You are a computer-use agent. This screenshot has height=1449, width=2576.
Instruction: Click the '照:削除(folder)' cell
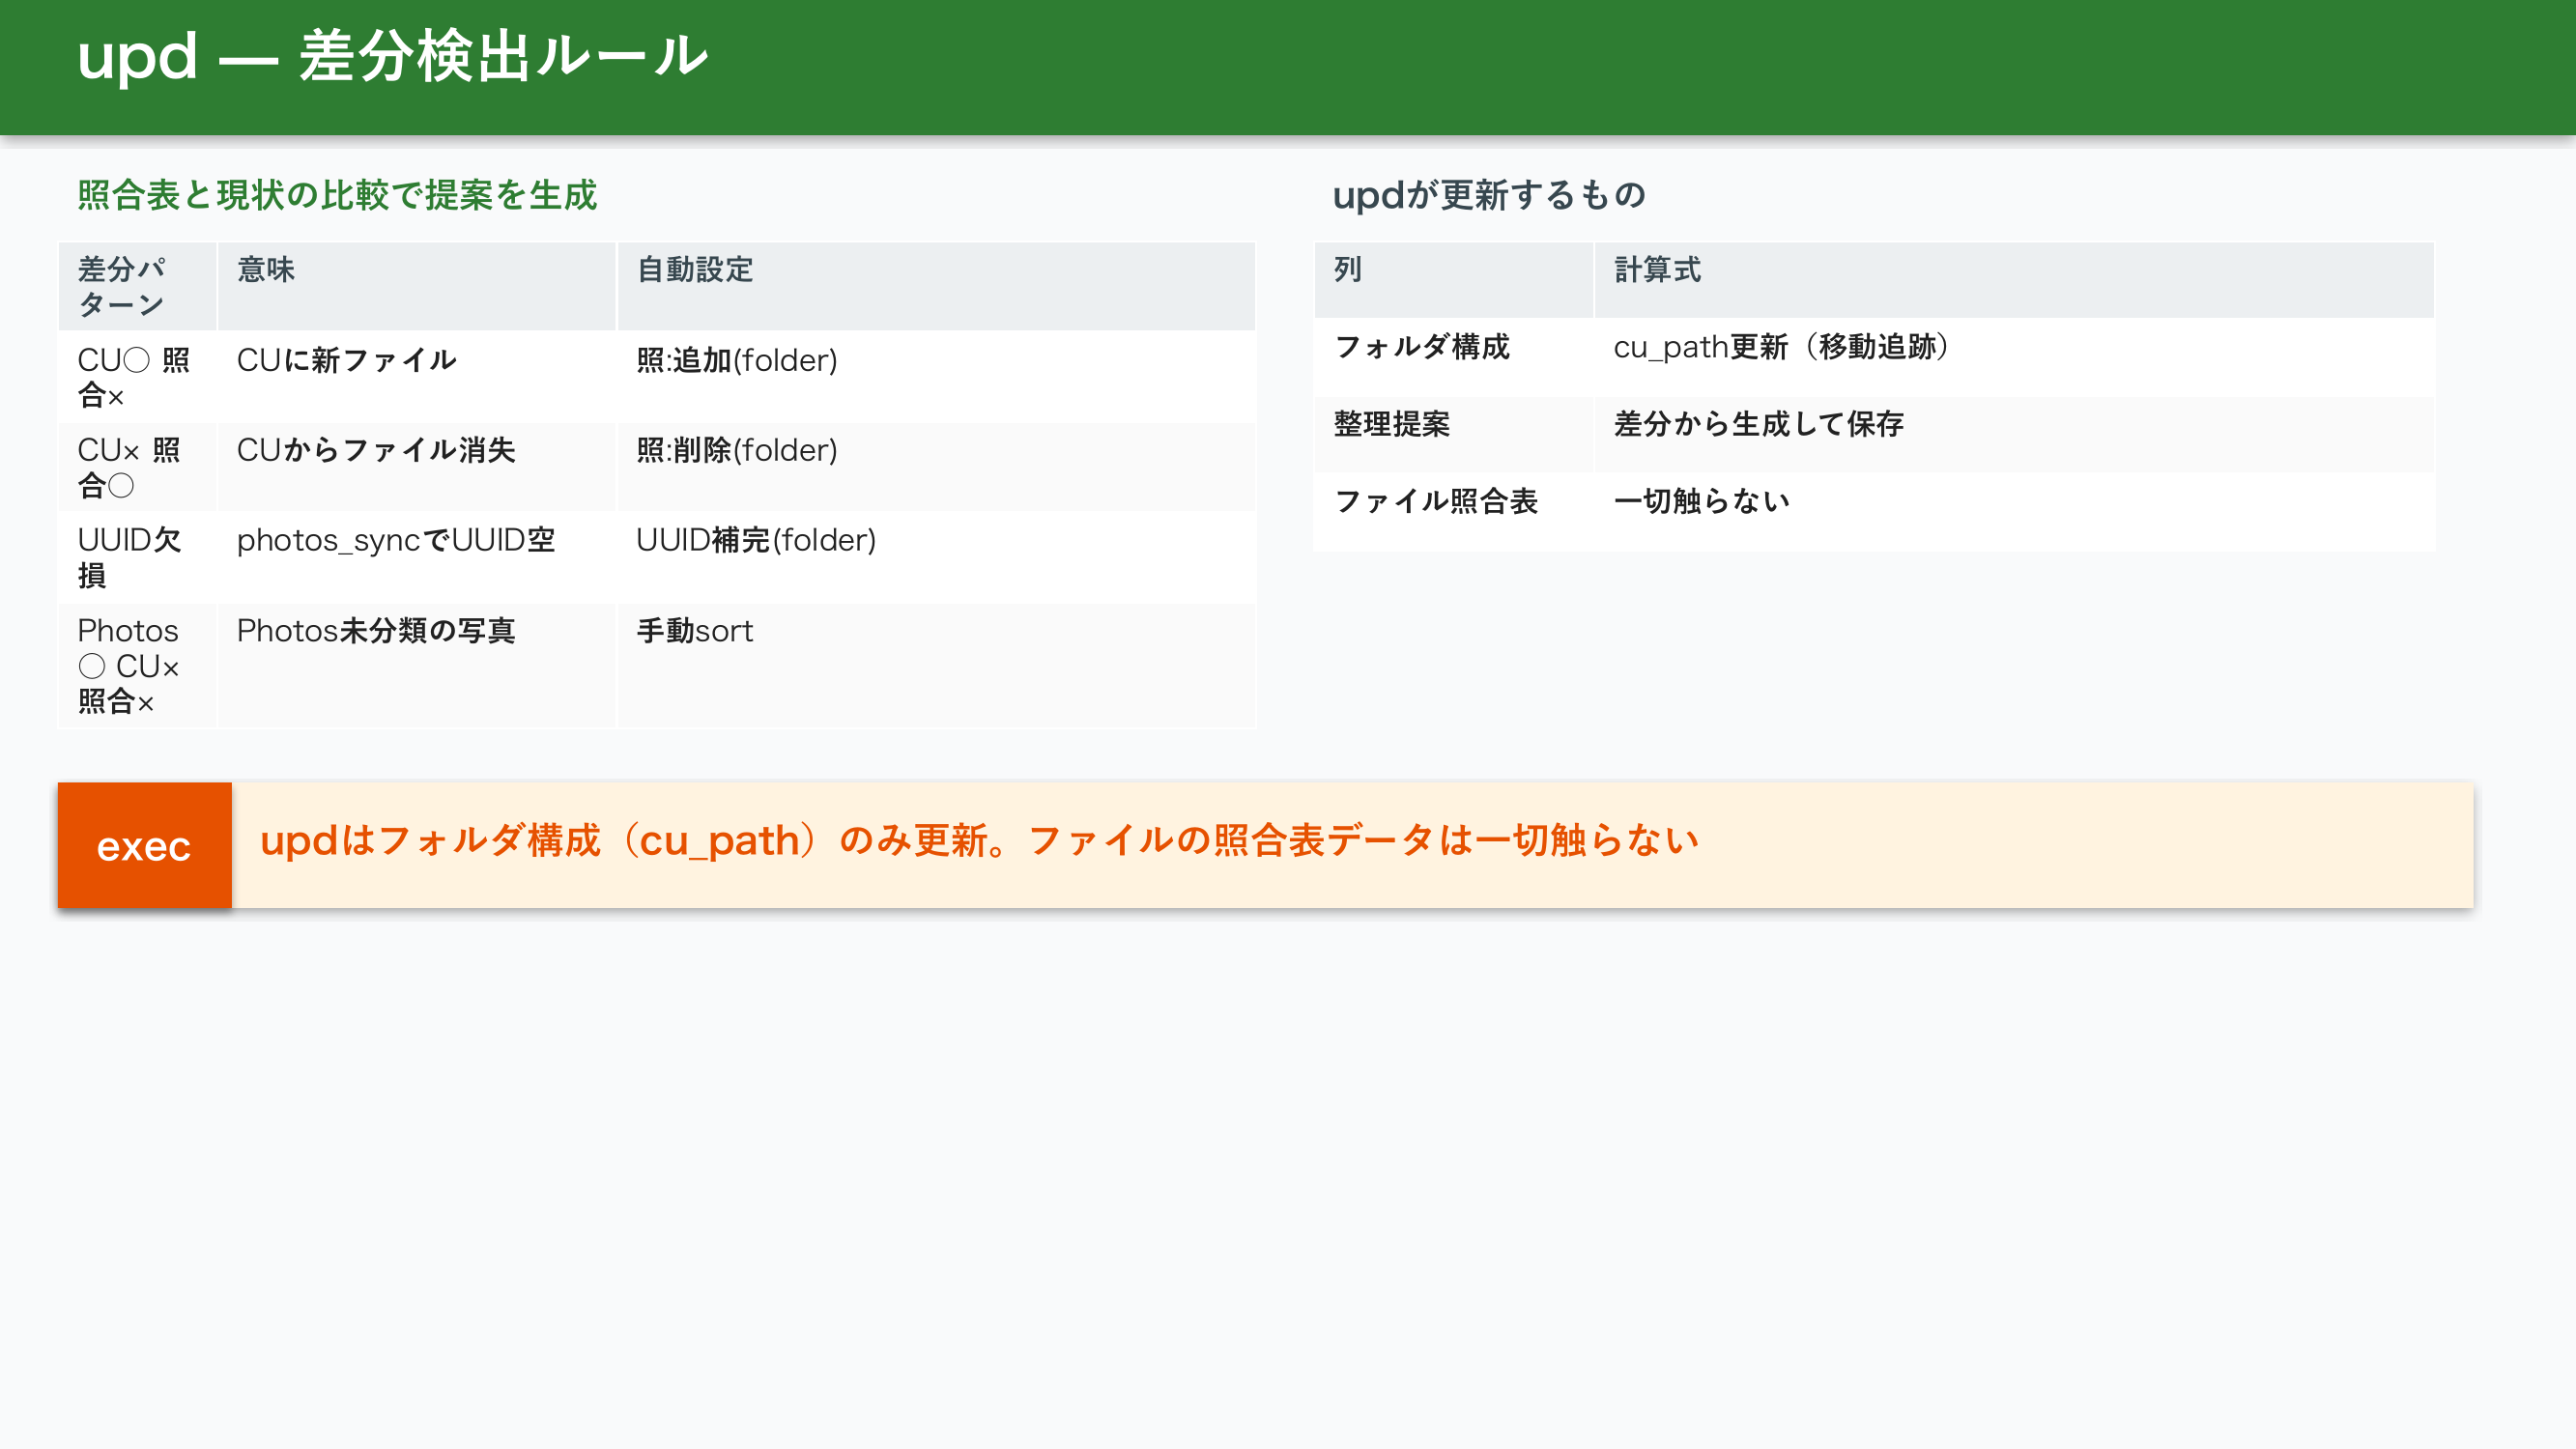click(x=737, y=450)
